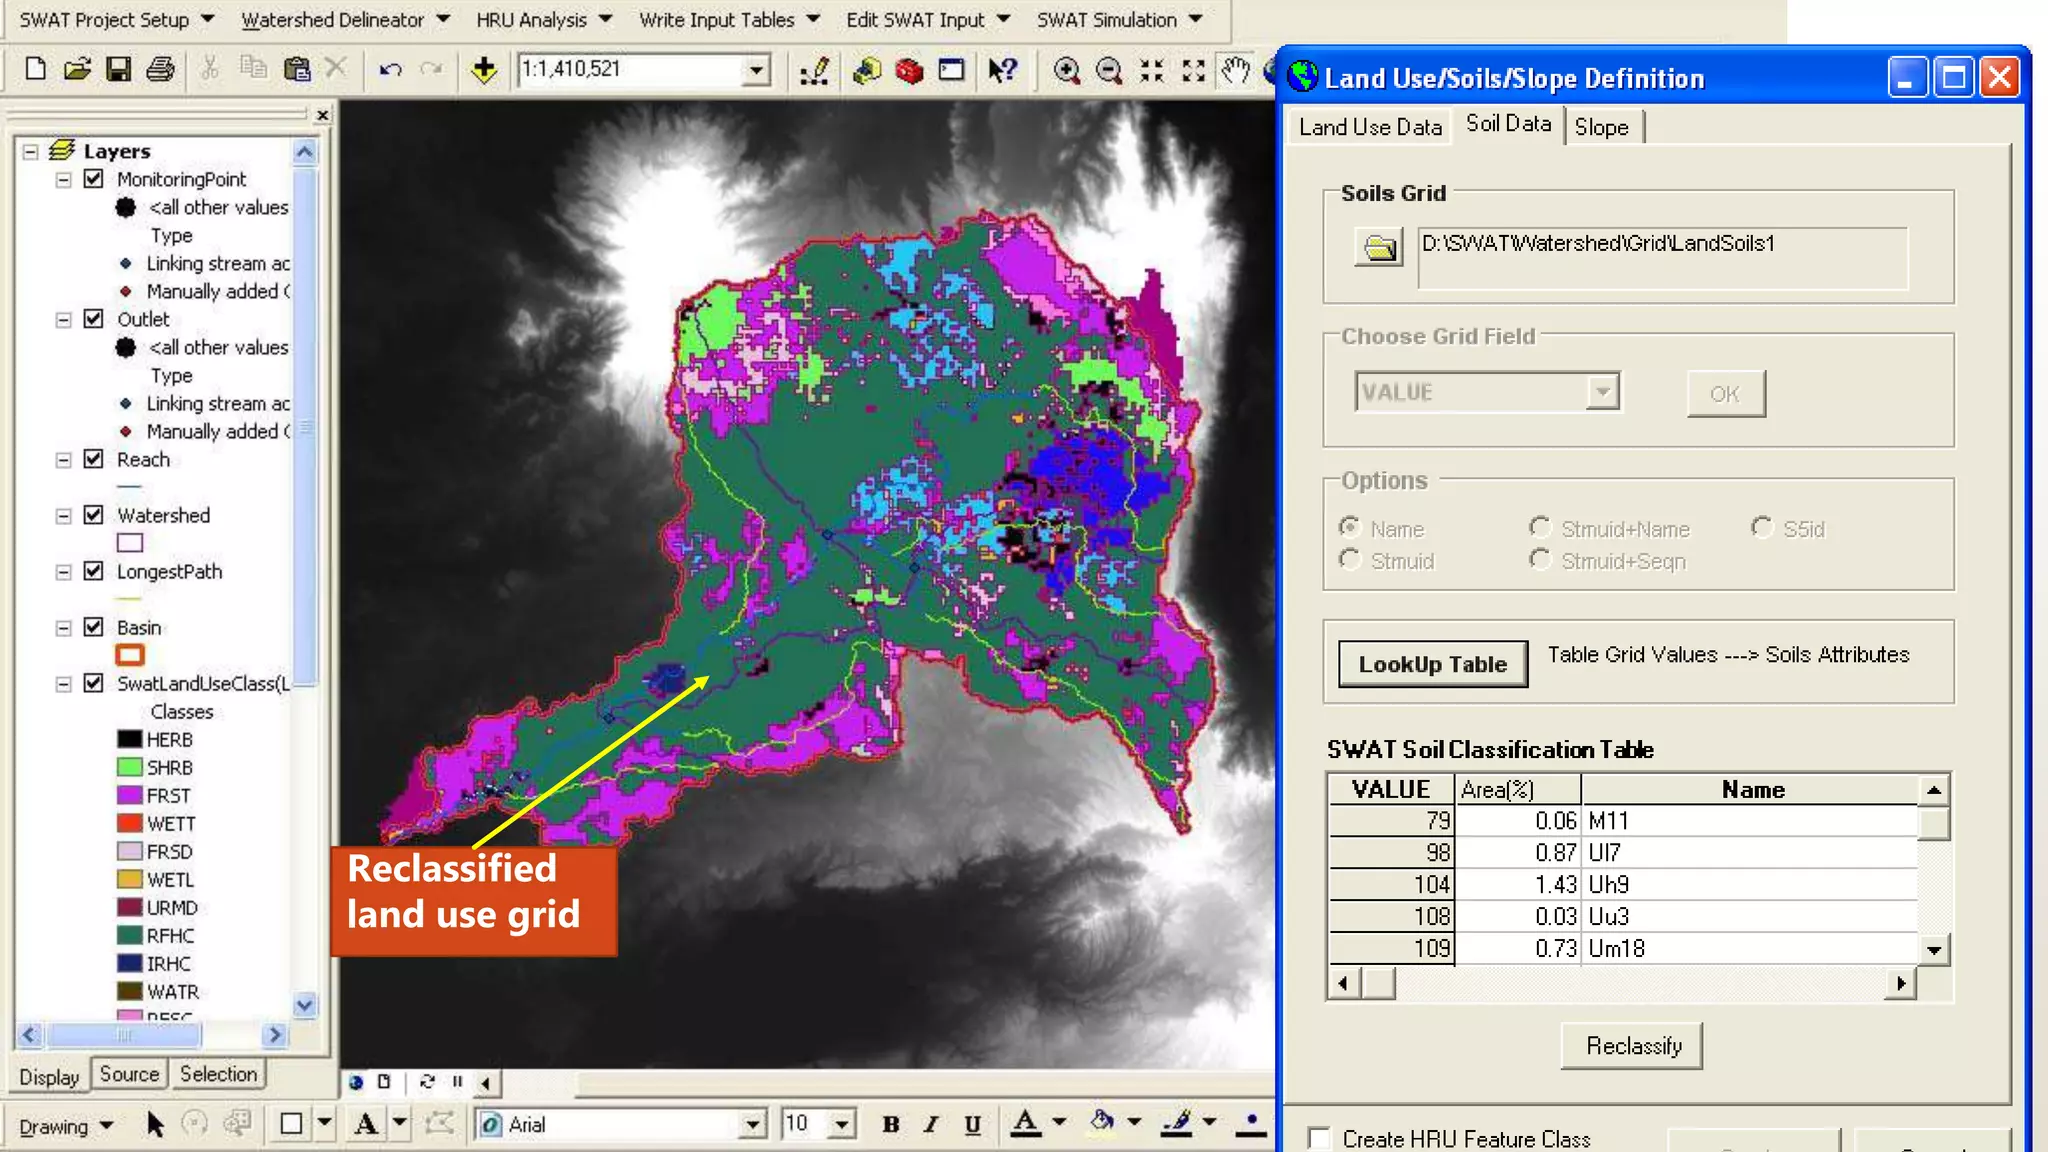Open the map scale dropdown
Image resolution: width=2048 pixels, height=1152 pixels.
(x=756, y=70)
